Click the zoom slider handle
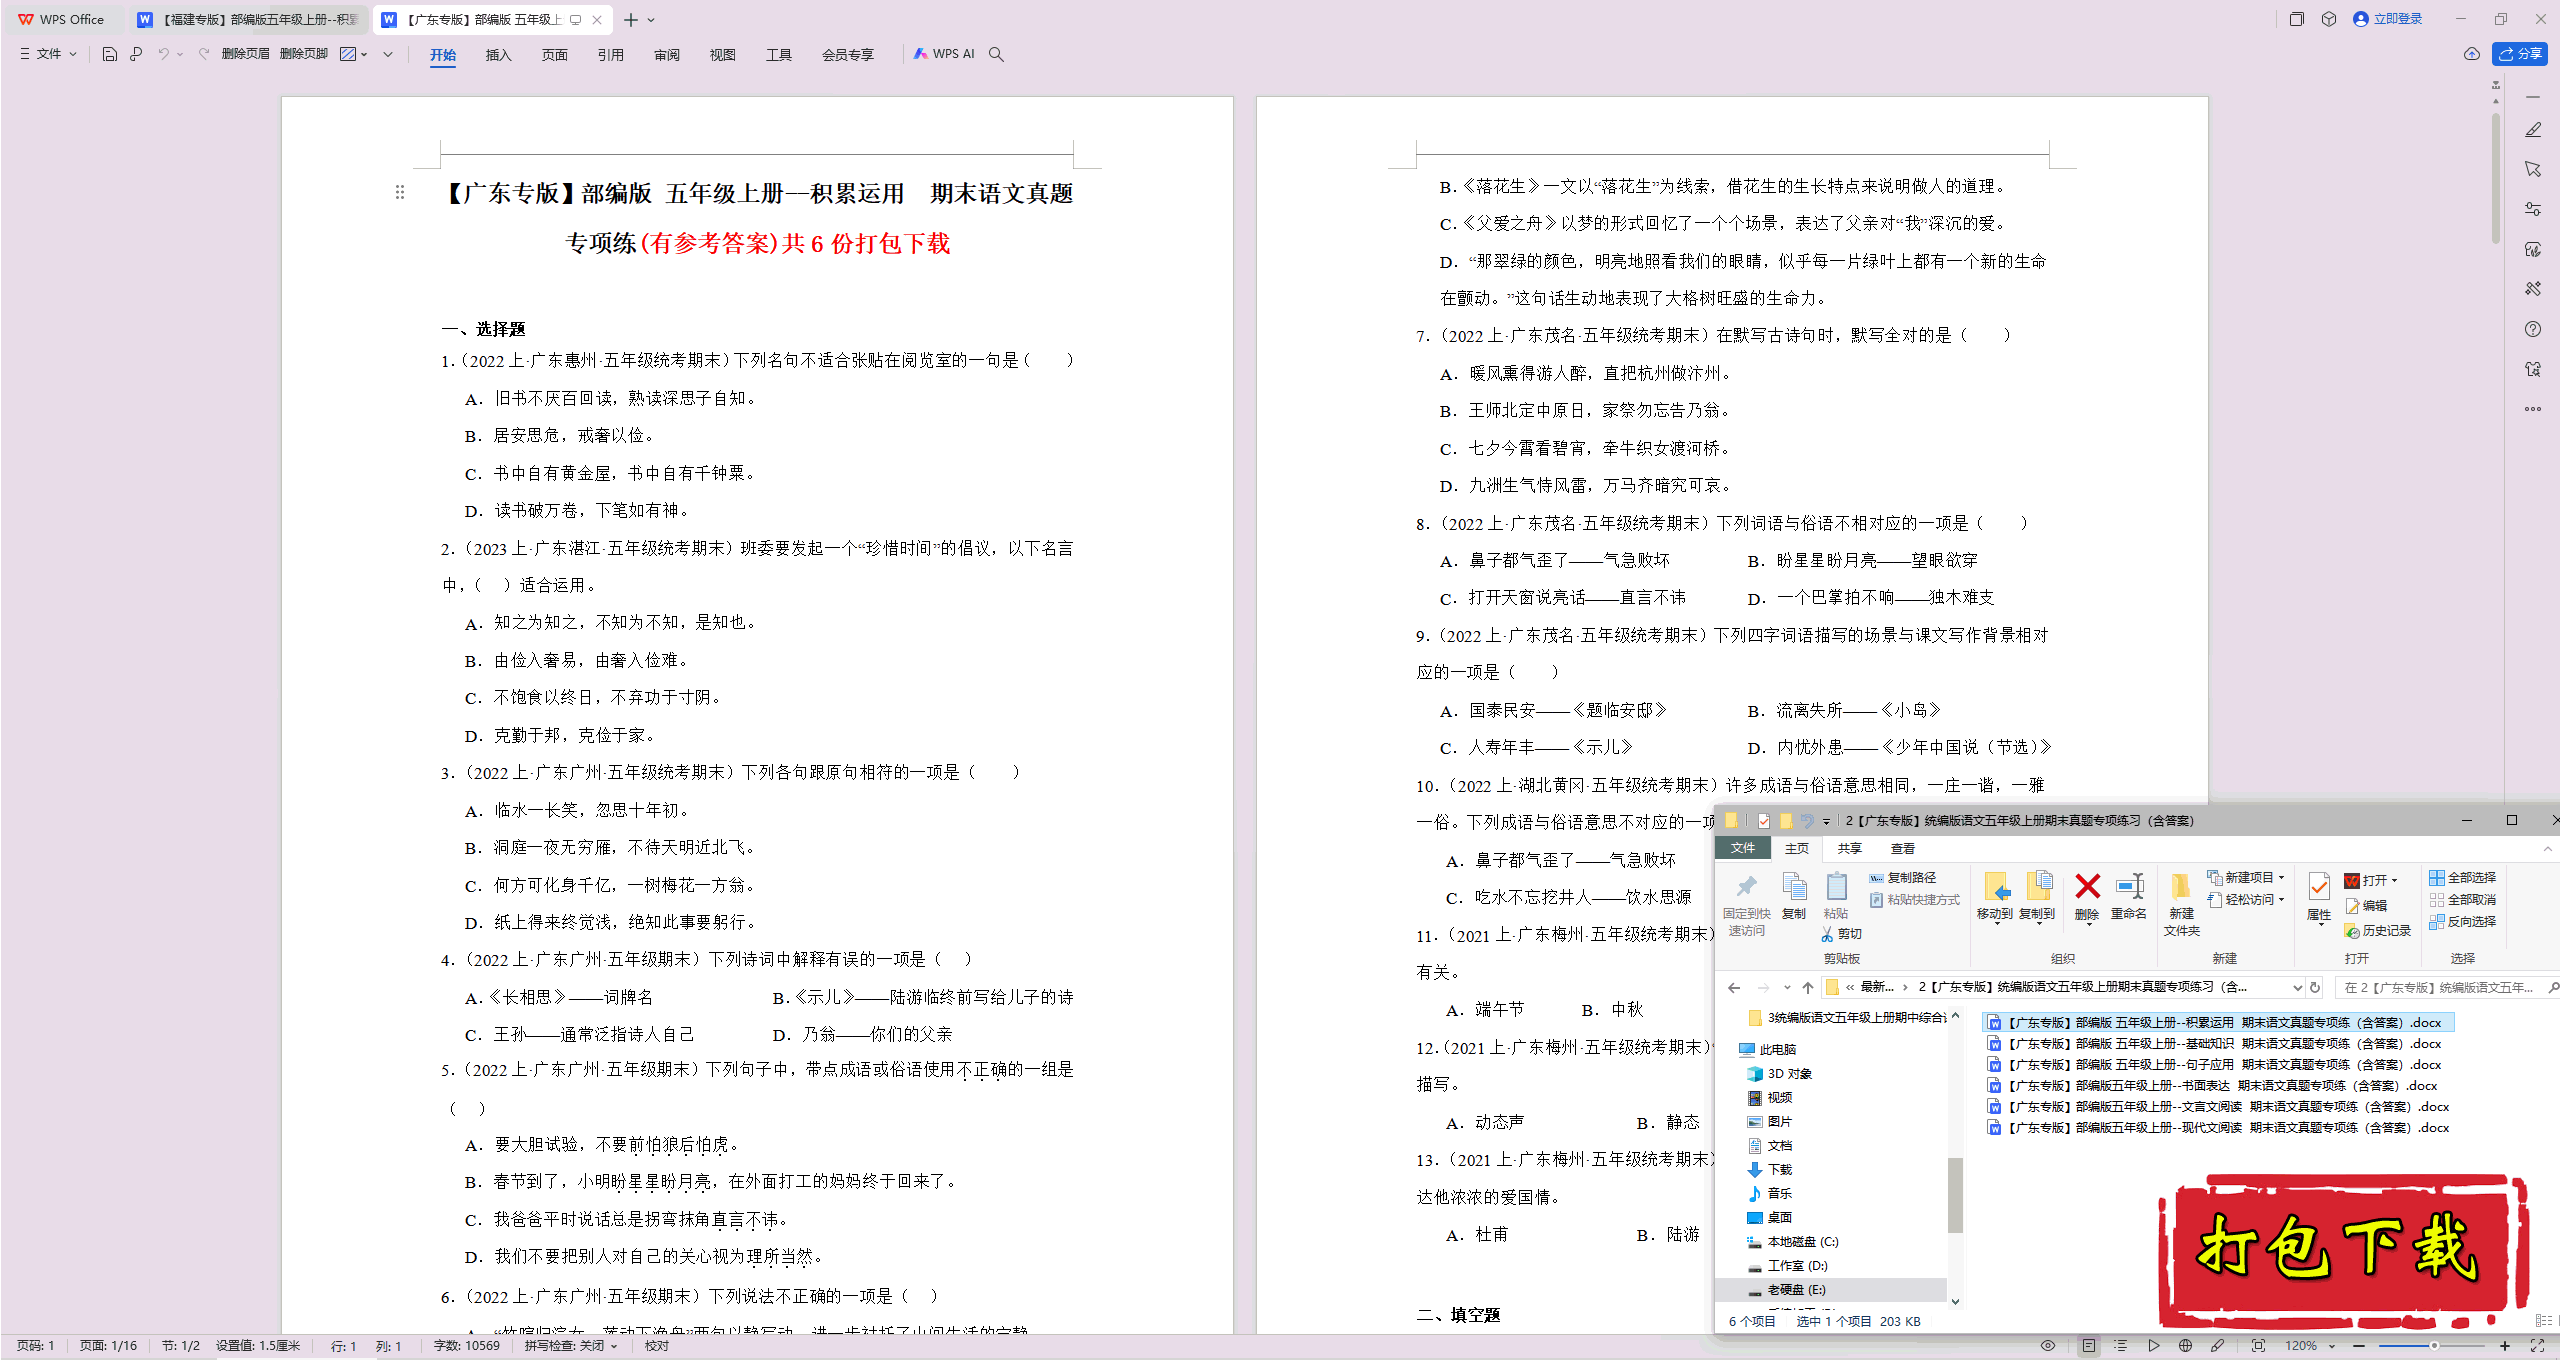Screen dimensions: 2560x1360 [x=2434, y=1346]
